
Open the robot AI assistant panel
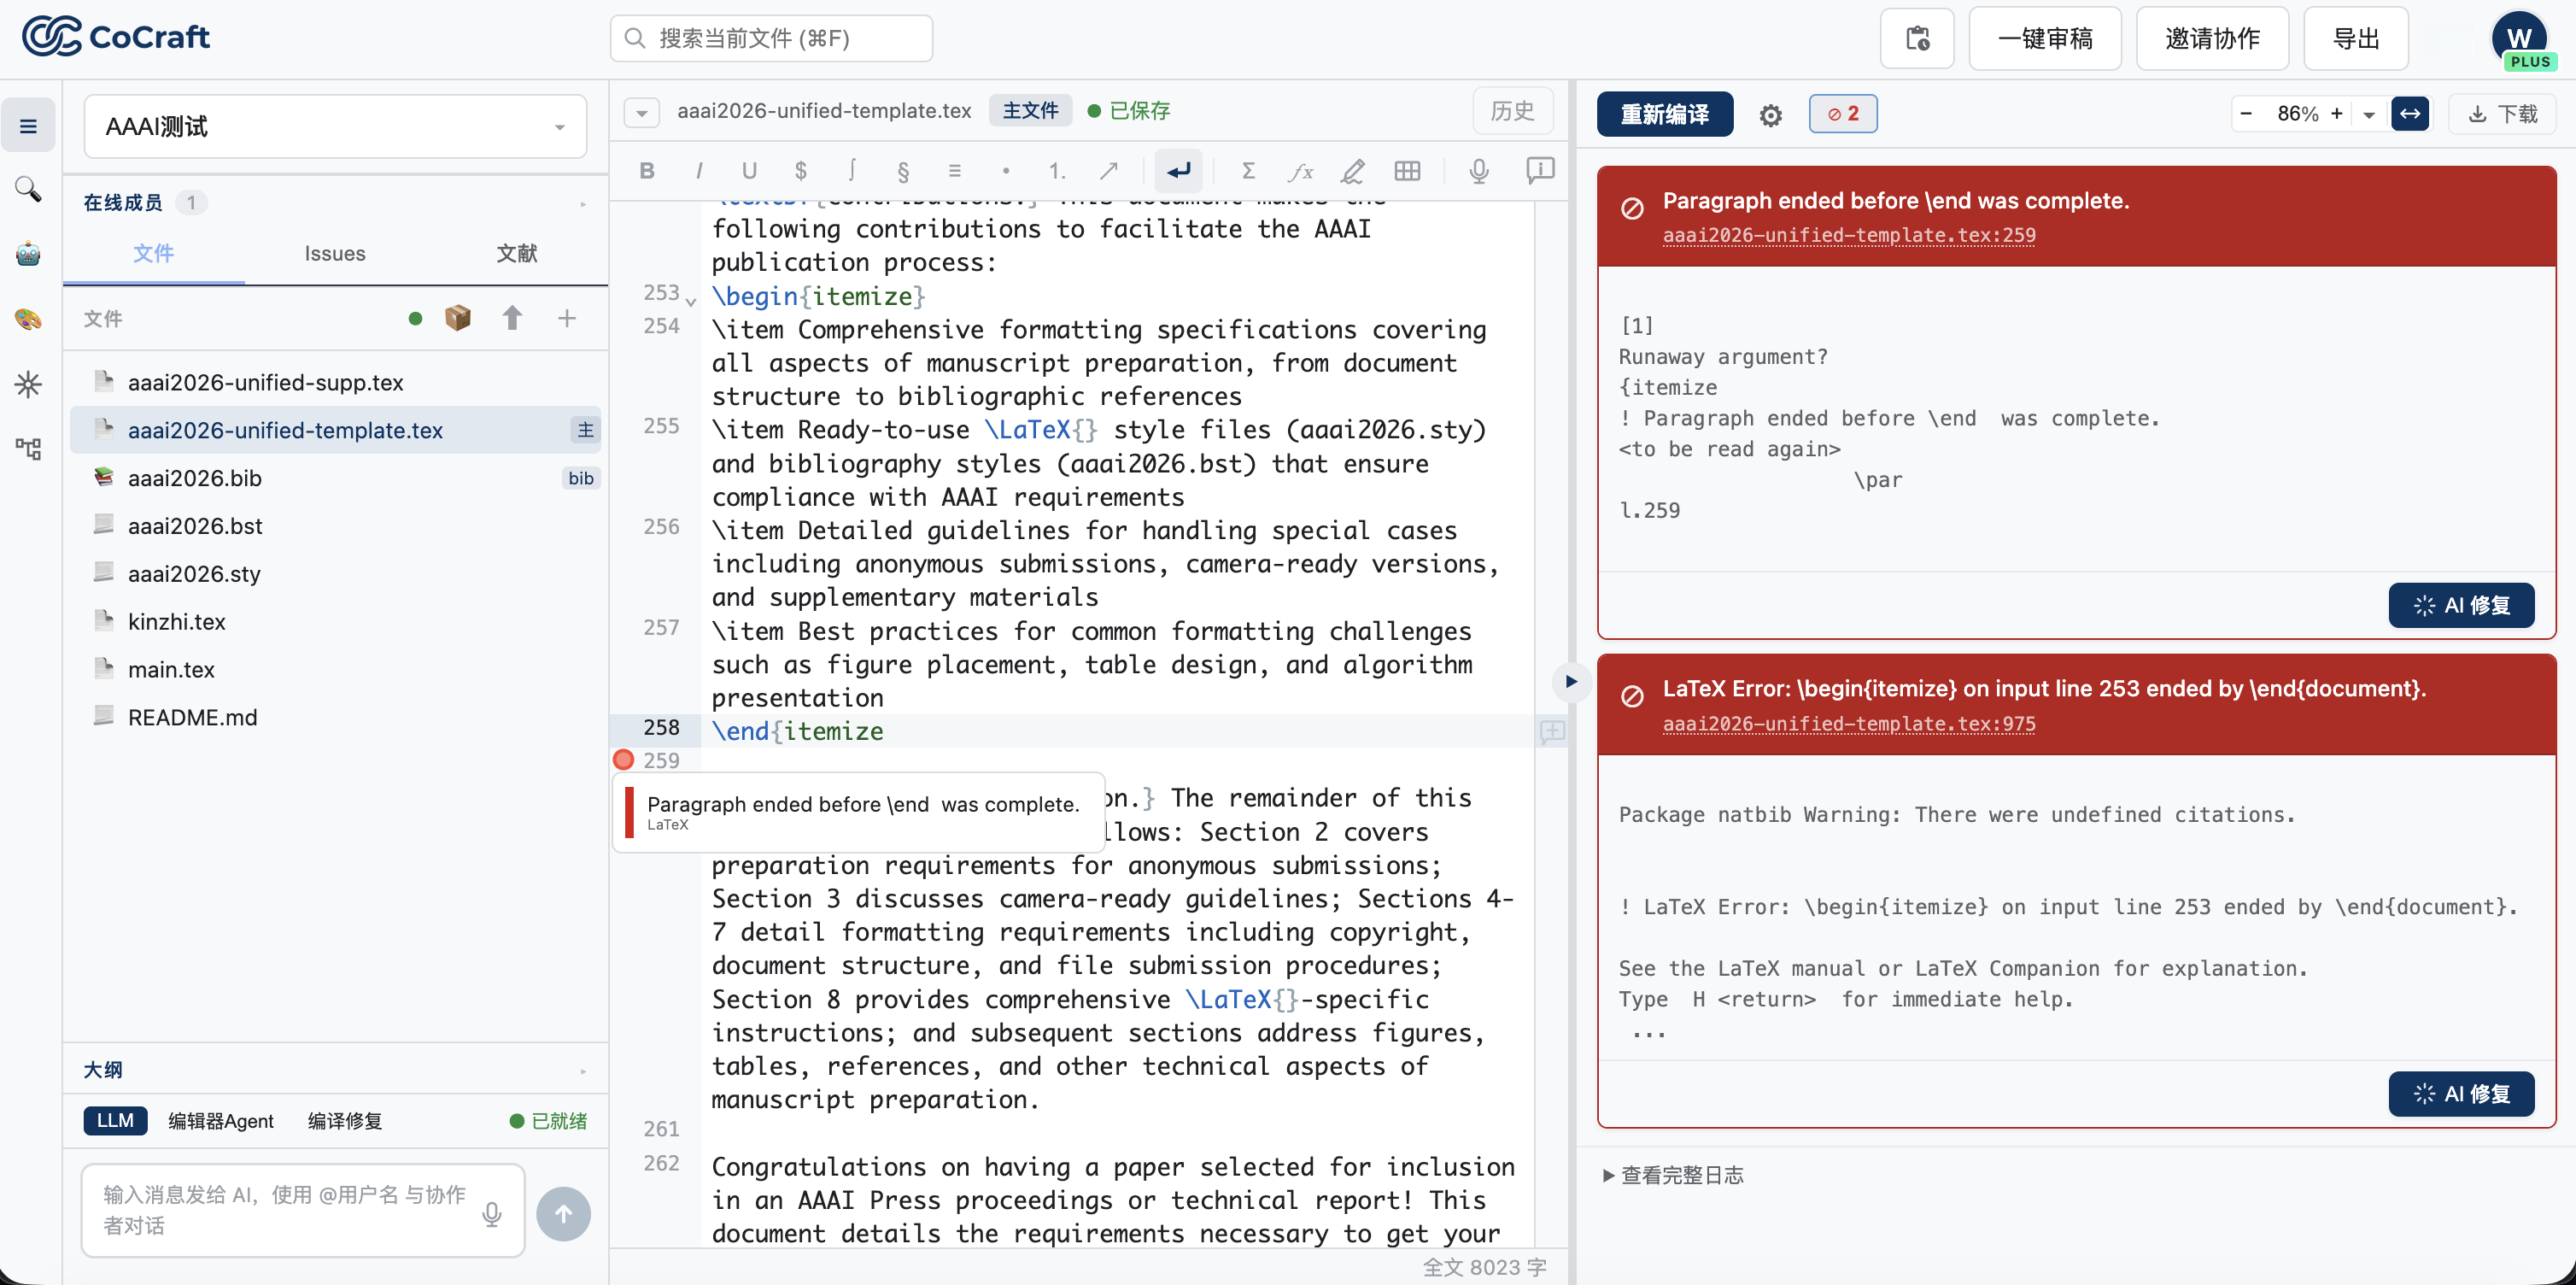pos(28,254)
